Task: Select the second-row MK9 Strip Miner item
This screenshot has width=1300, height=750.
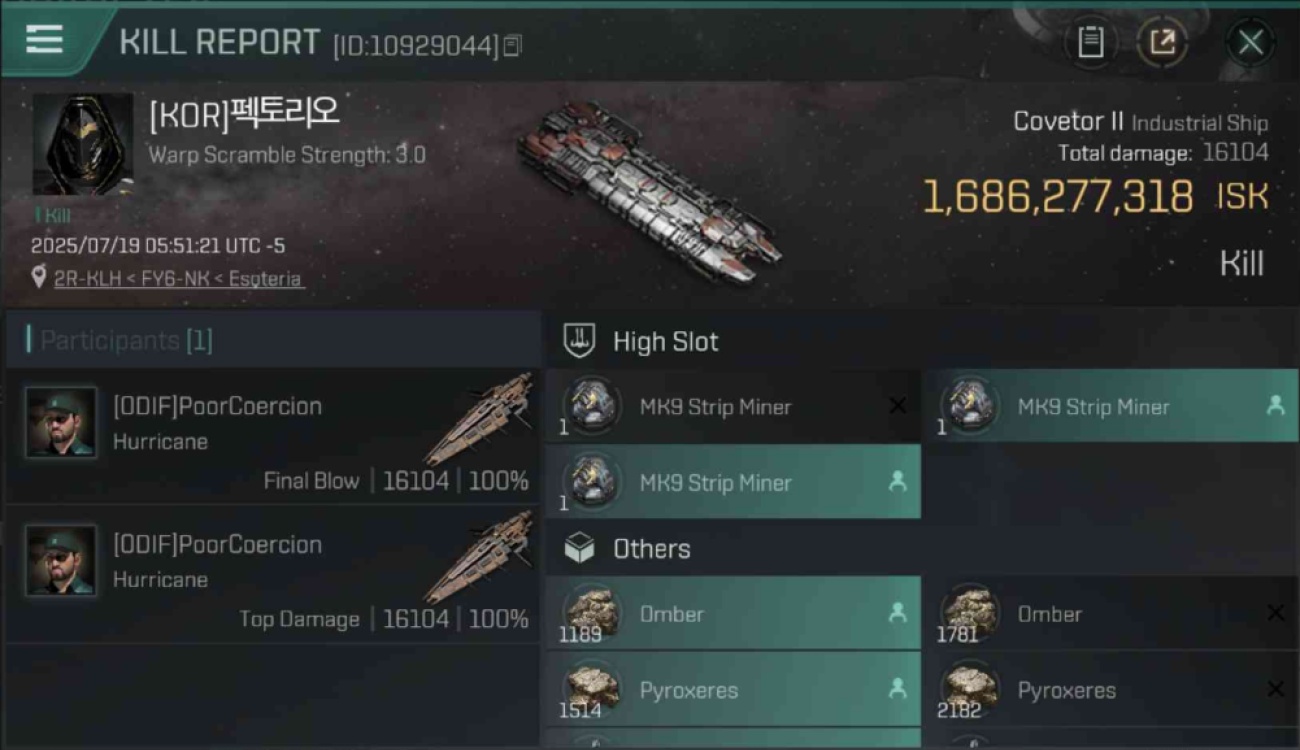Action: pyautogui.click(x=733, y=482)
